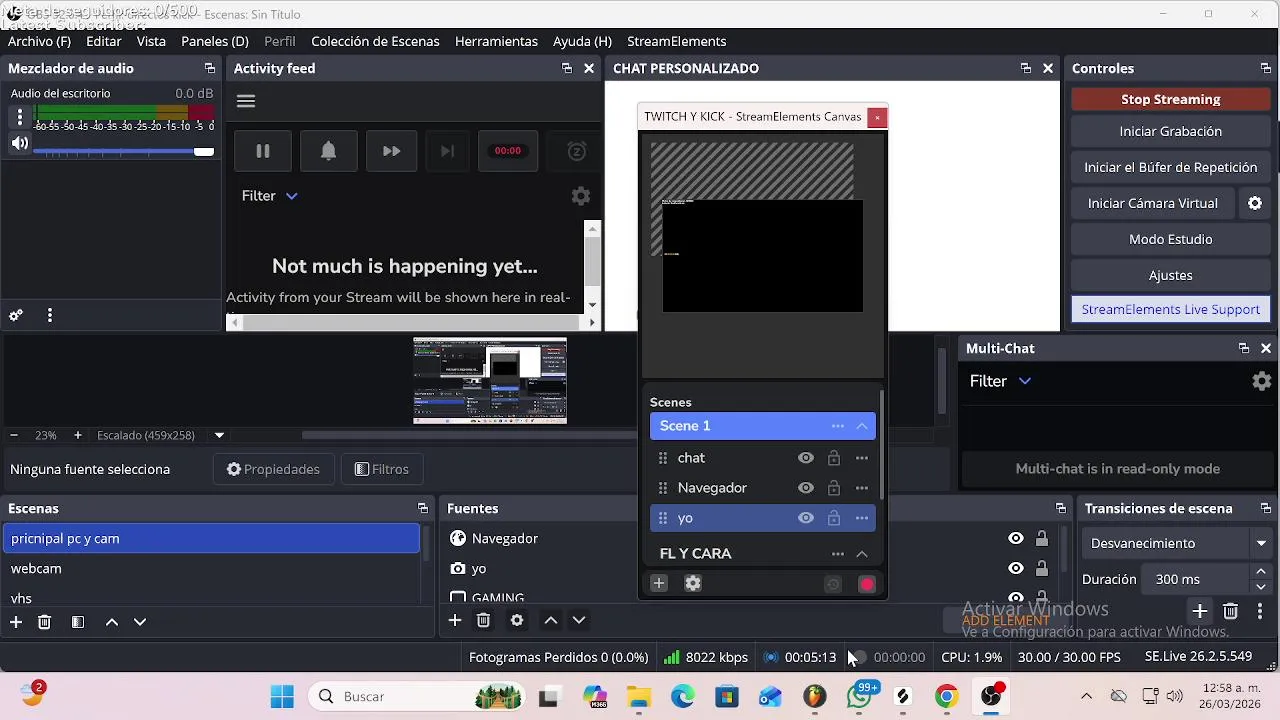Open Scene 1 more options dots
The image size is (1280, 720).
click(x=838, y=426)
